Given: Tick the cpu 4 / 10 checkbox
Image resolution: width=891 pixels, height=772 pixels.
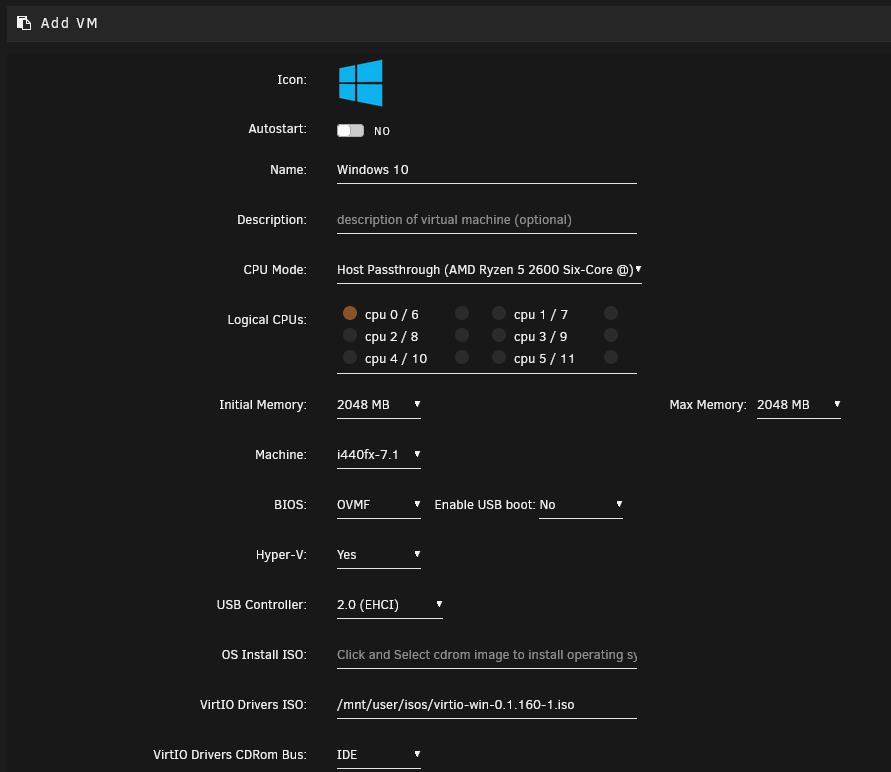Looking at the screenshot, I should coord(350,357).
